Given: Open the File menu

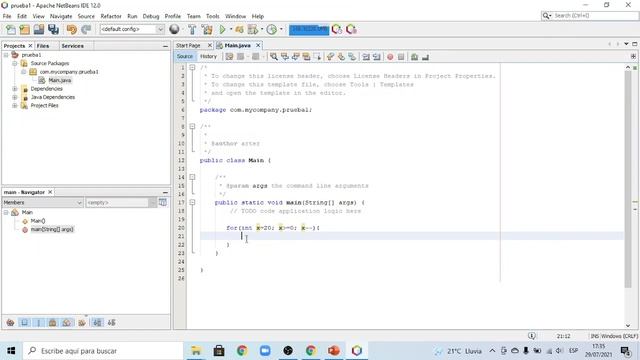Looking at the screenshot, I should pyautogui.click(x=7, y=16).
